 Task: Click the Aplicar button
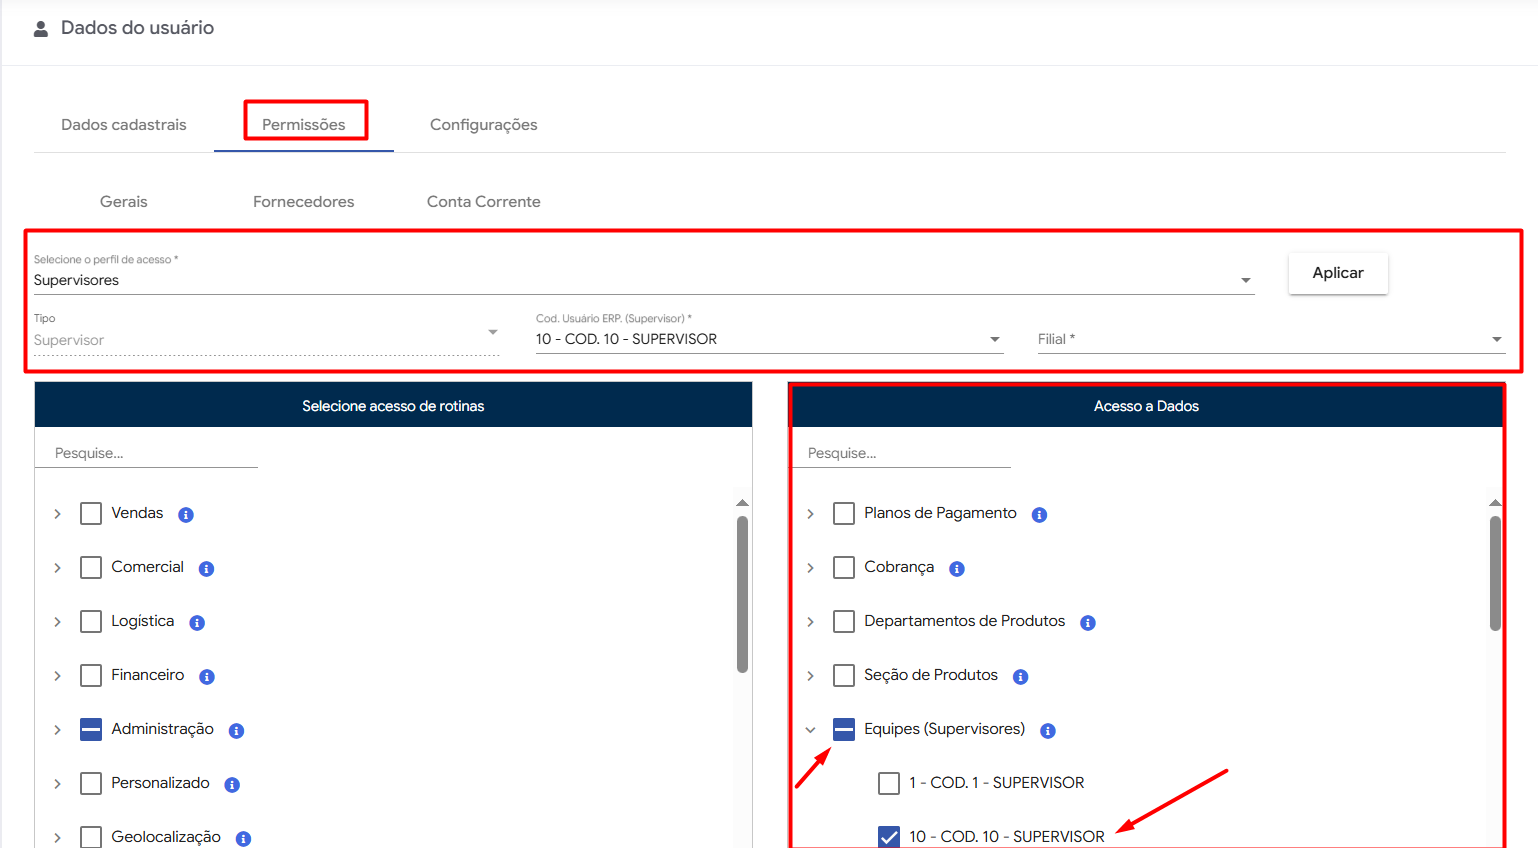click(x=1338, y=273)
